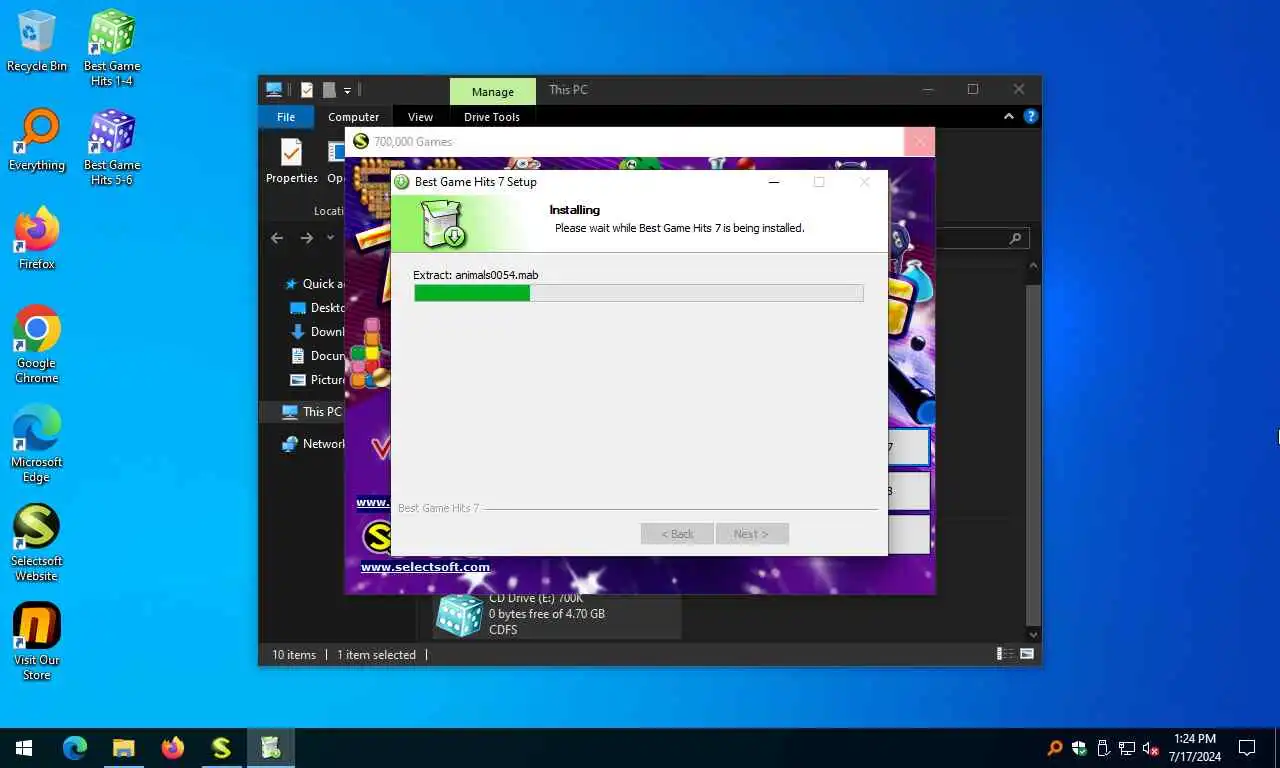The image size is (1280, 768).
Task: Click the search magnifier in Explorer
Action: pyautogui.click(x=1015, y=238)
